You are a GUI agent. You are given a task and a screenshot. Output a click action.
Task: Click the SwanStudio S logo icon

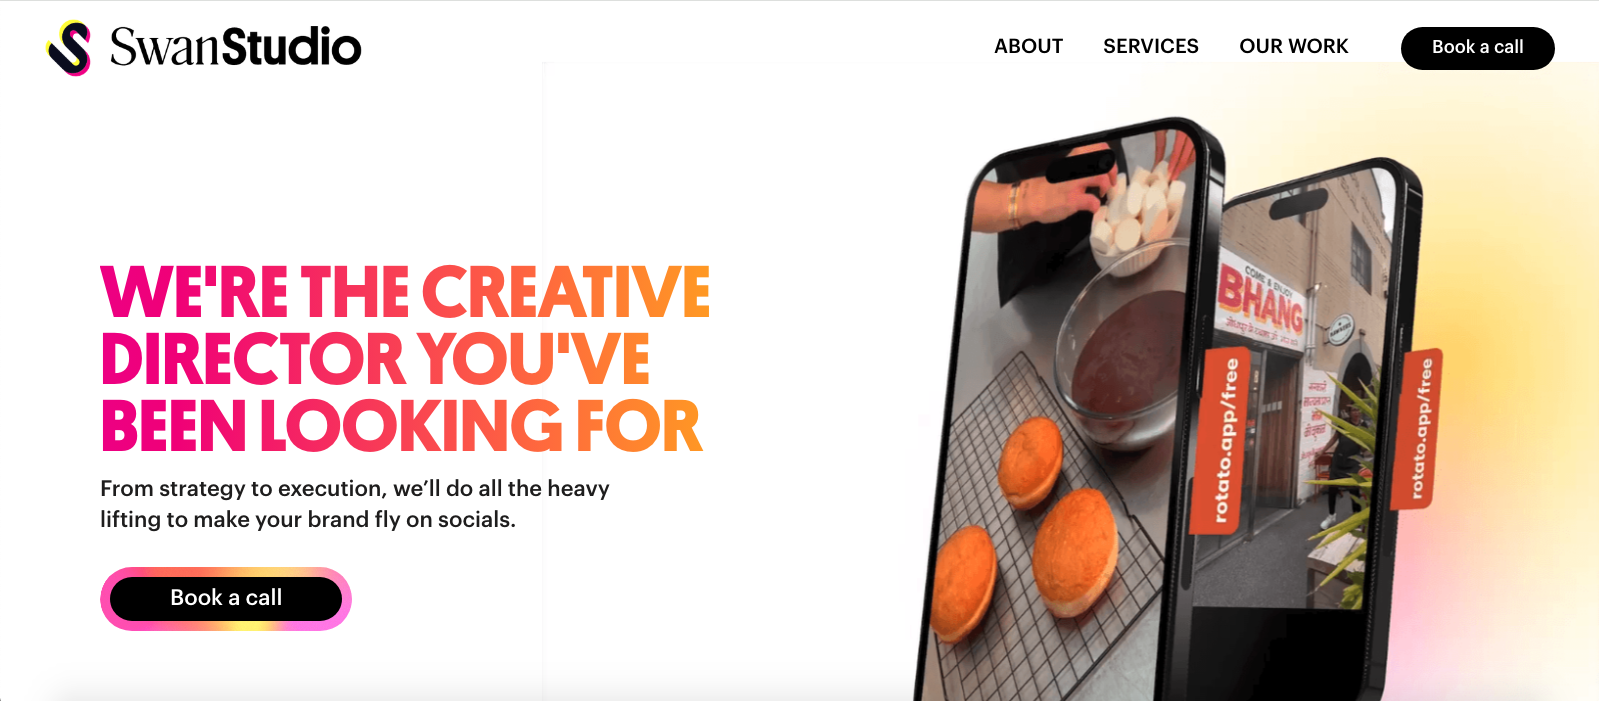[69, 47]
